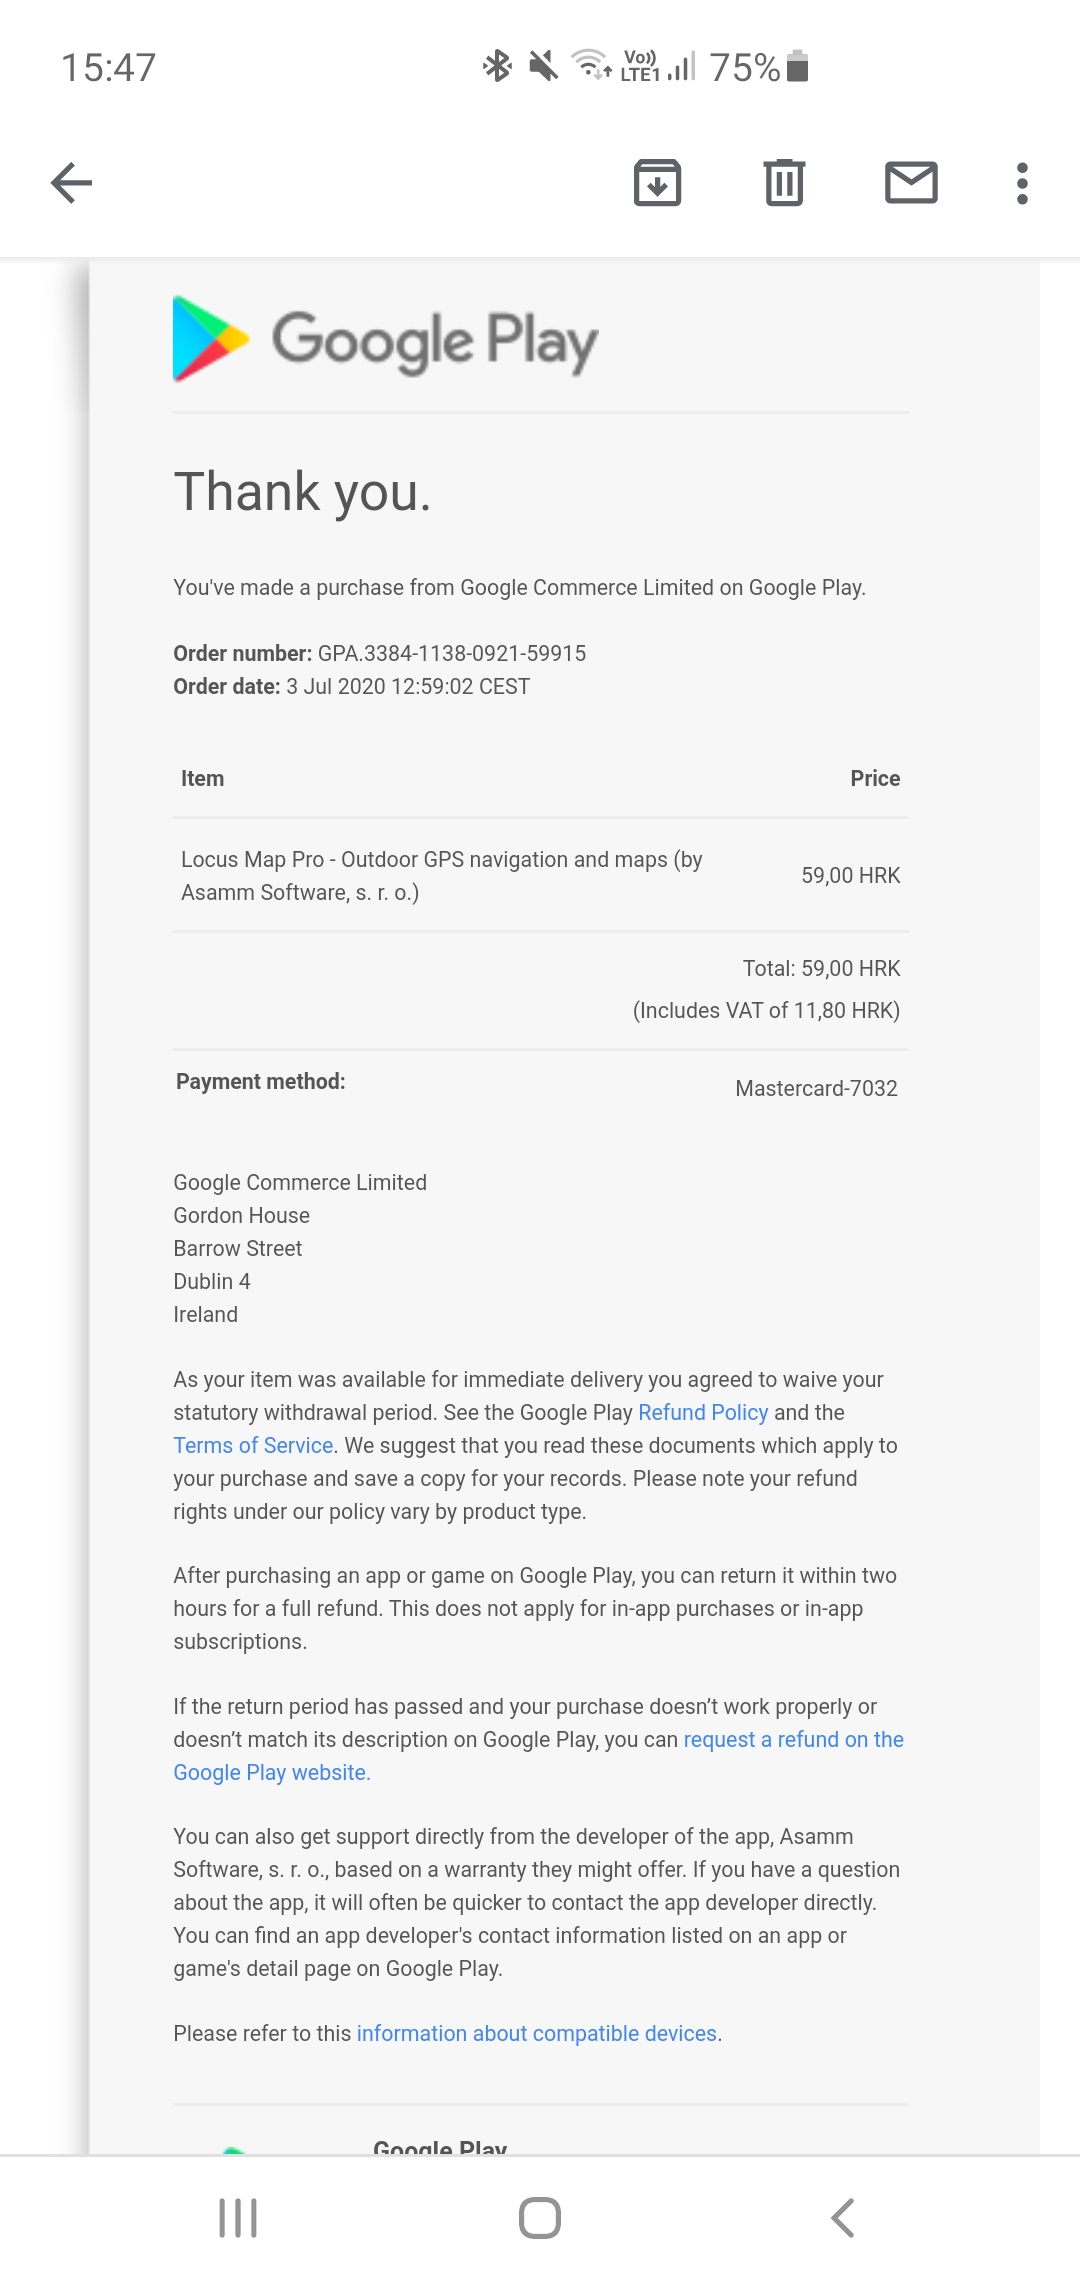Open the Refund Policy link

click(x=703, y=1412)
